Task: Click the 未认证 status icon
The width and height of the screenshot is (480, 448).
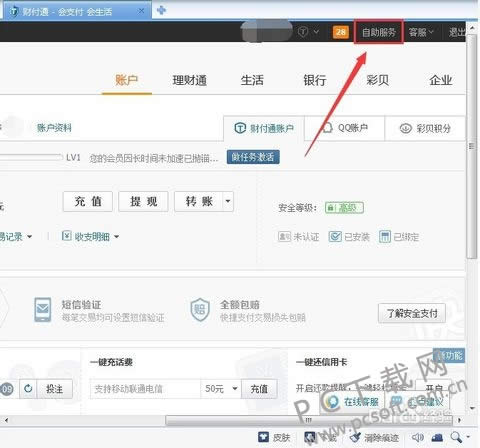Action: [284, 237]
